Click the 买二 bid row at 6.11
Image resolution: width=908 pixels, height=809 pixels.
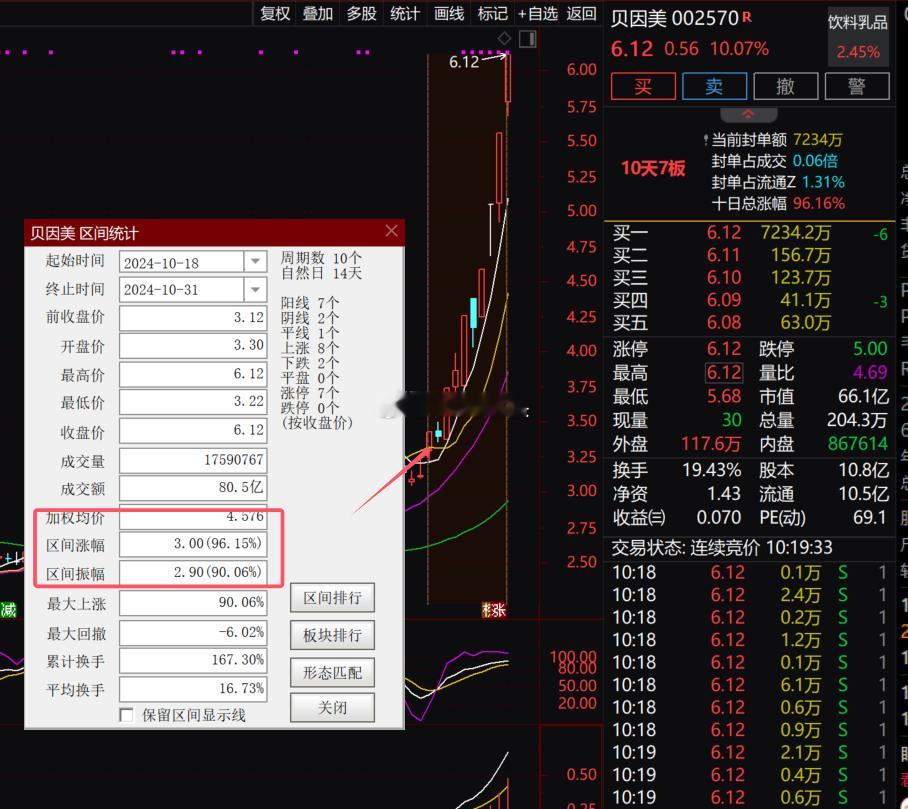click(750, 255)
